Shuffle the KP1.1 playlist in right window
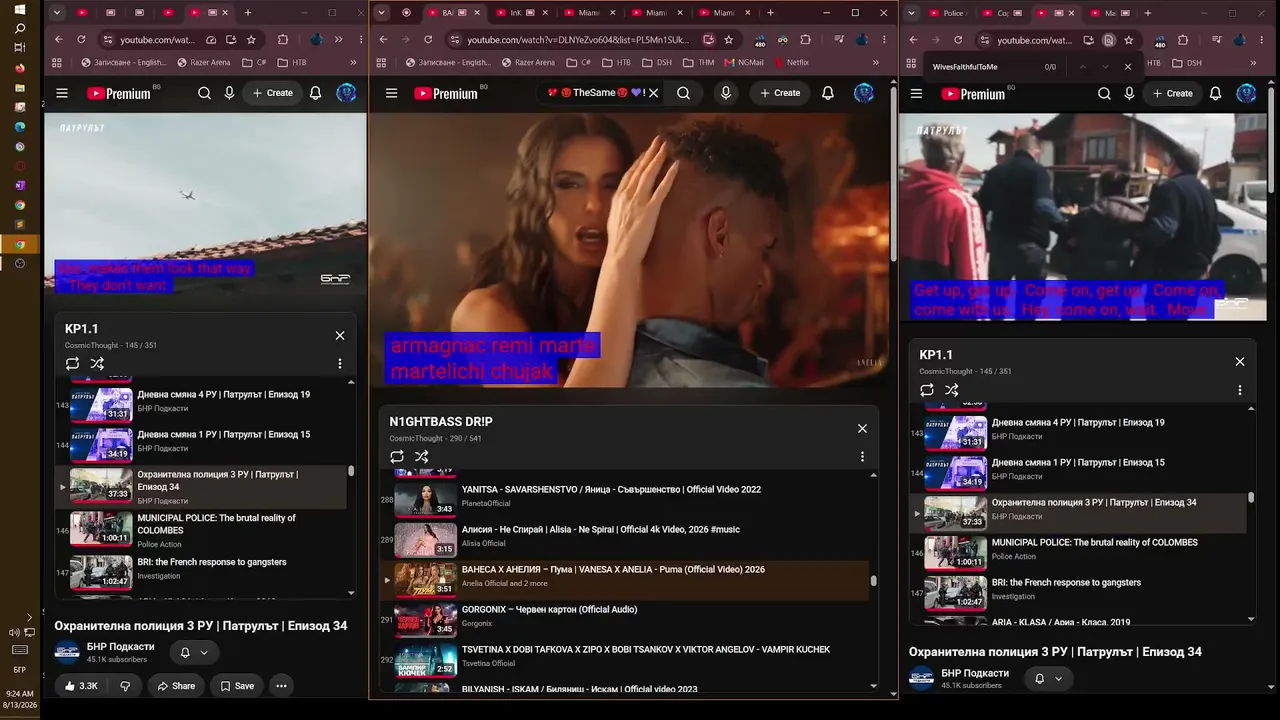1280x720 pixels. pyautogui.click(x=951, y=390)
